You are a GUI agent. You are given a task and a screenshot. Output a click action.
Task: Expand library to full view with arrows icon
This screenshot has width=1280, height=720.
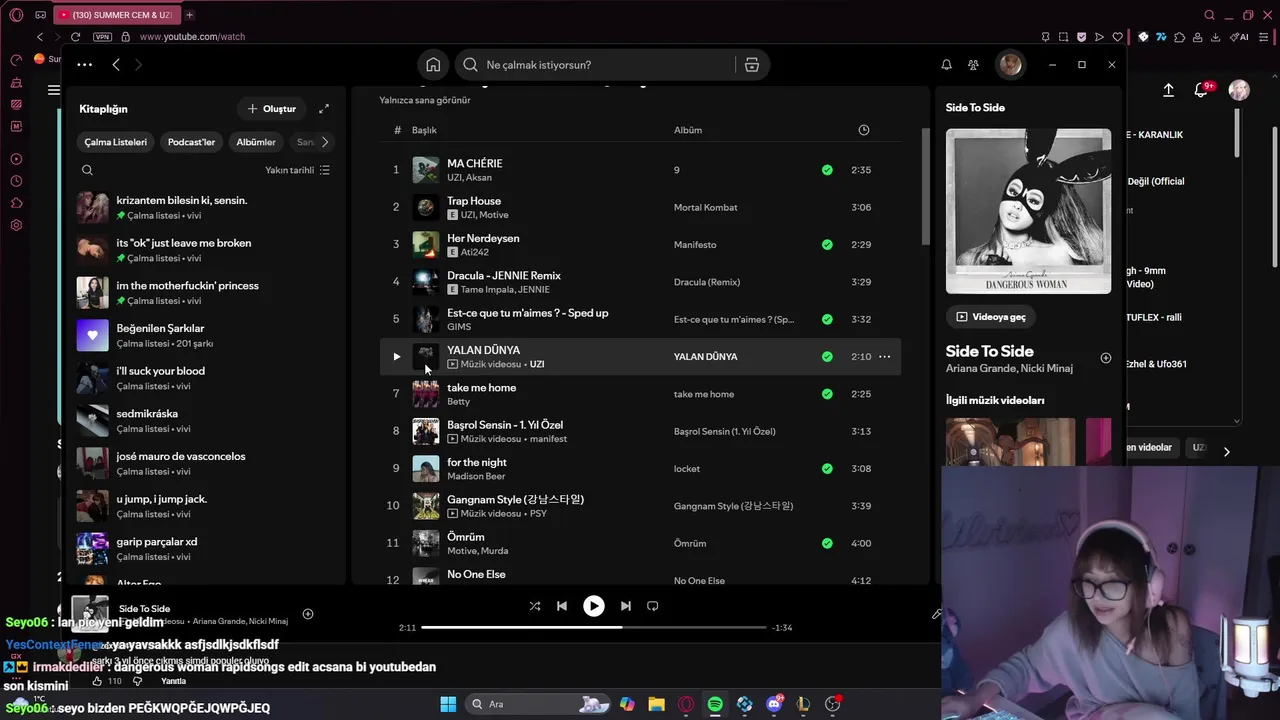pyautogui.click(x=324, y=109)
